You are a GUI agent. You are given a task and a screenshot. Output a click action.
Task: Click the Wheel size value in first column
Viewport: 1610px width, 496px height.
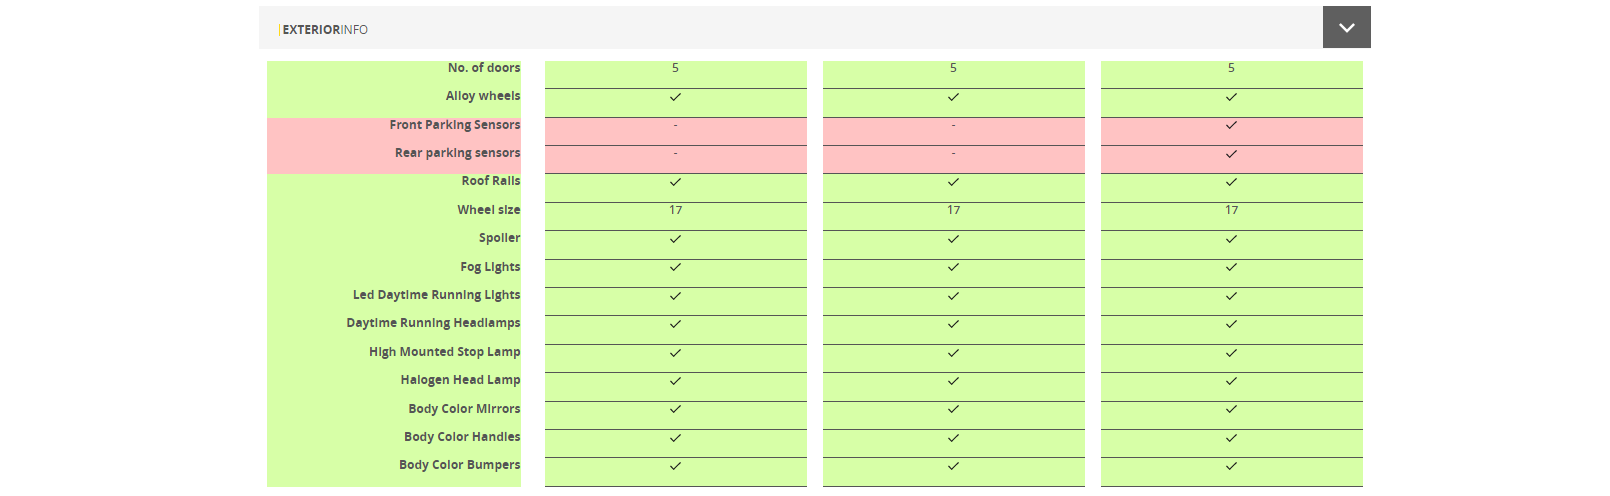675,210
